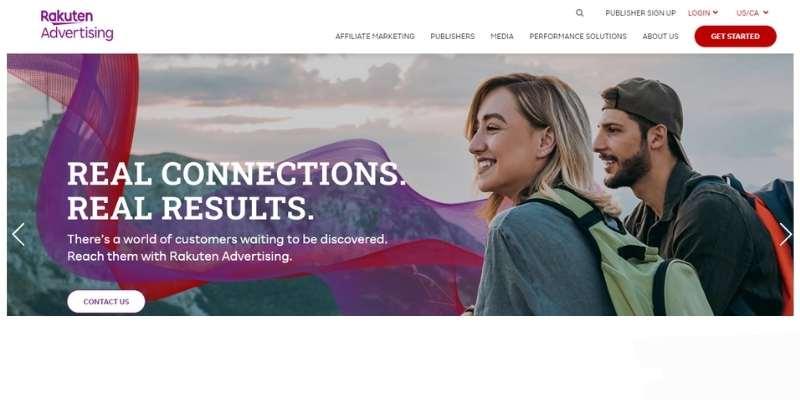Click the search magnifier icon
Image resolution: width=800 pixels, height=400 pixels.
coord(580,13)
